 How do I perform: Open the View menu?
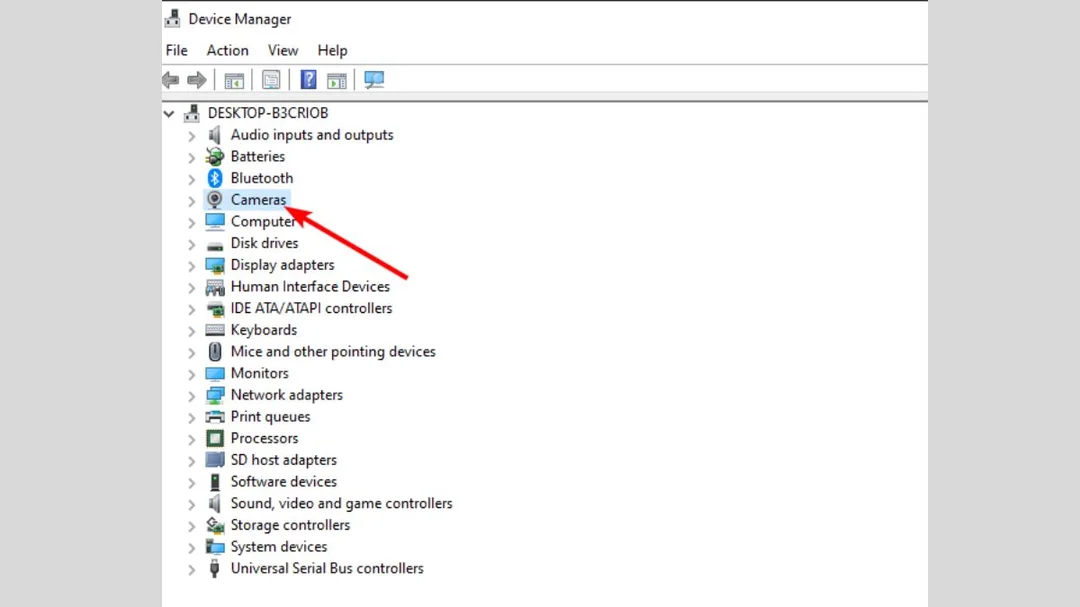click(x=283, y=50)
